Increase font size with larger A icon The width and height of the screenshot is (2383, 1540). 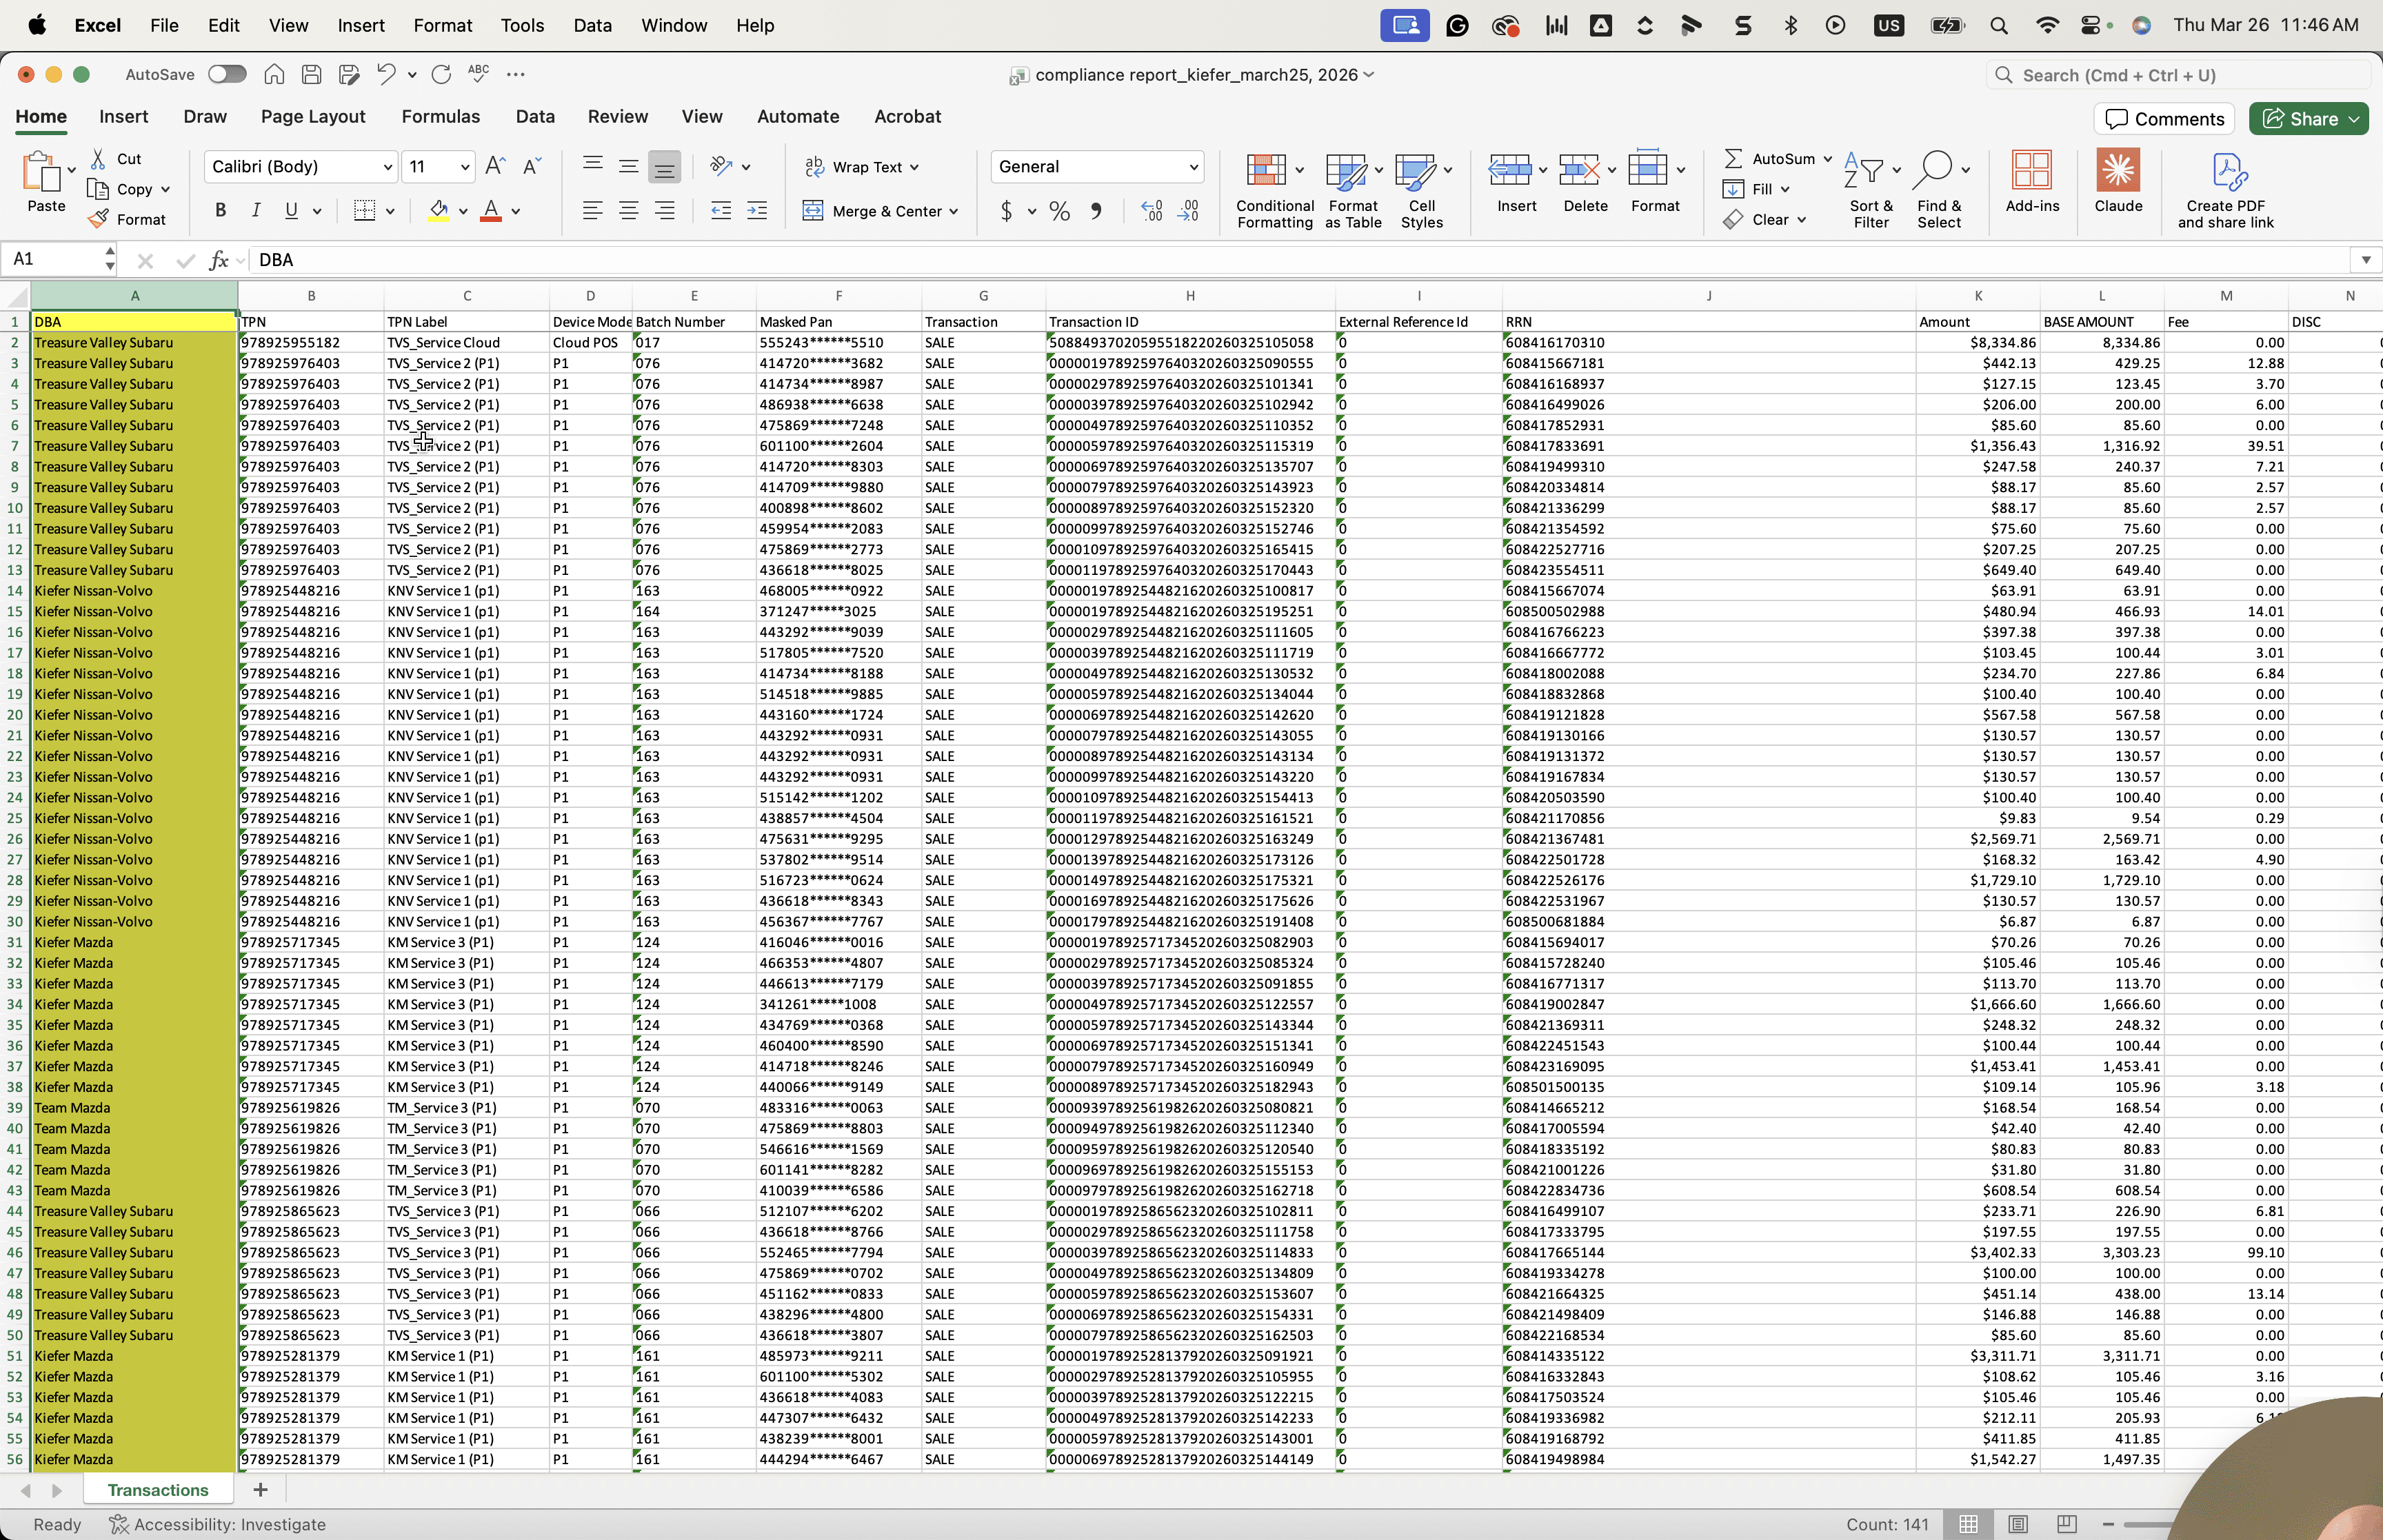click(495, 166)
